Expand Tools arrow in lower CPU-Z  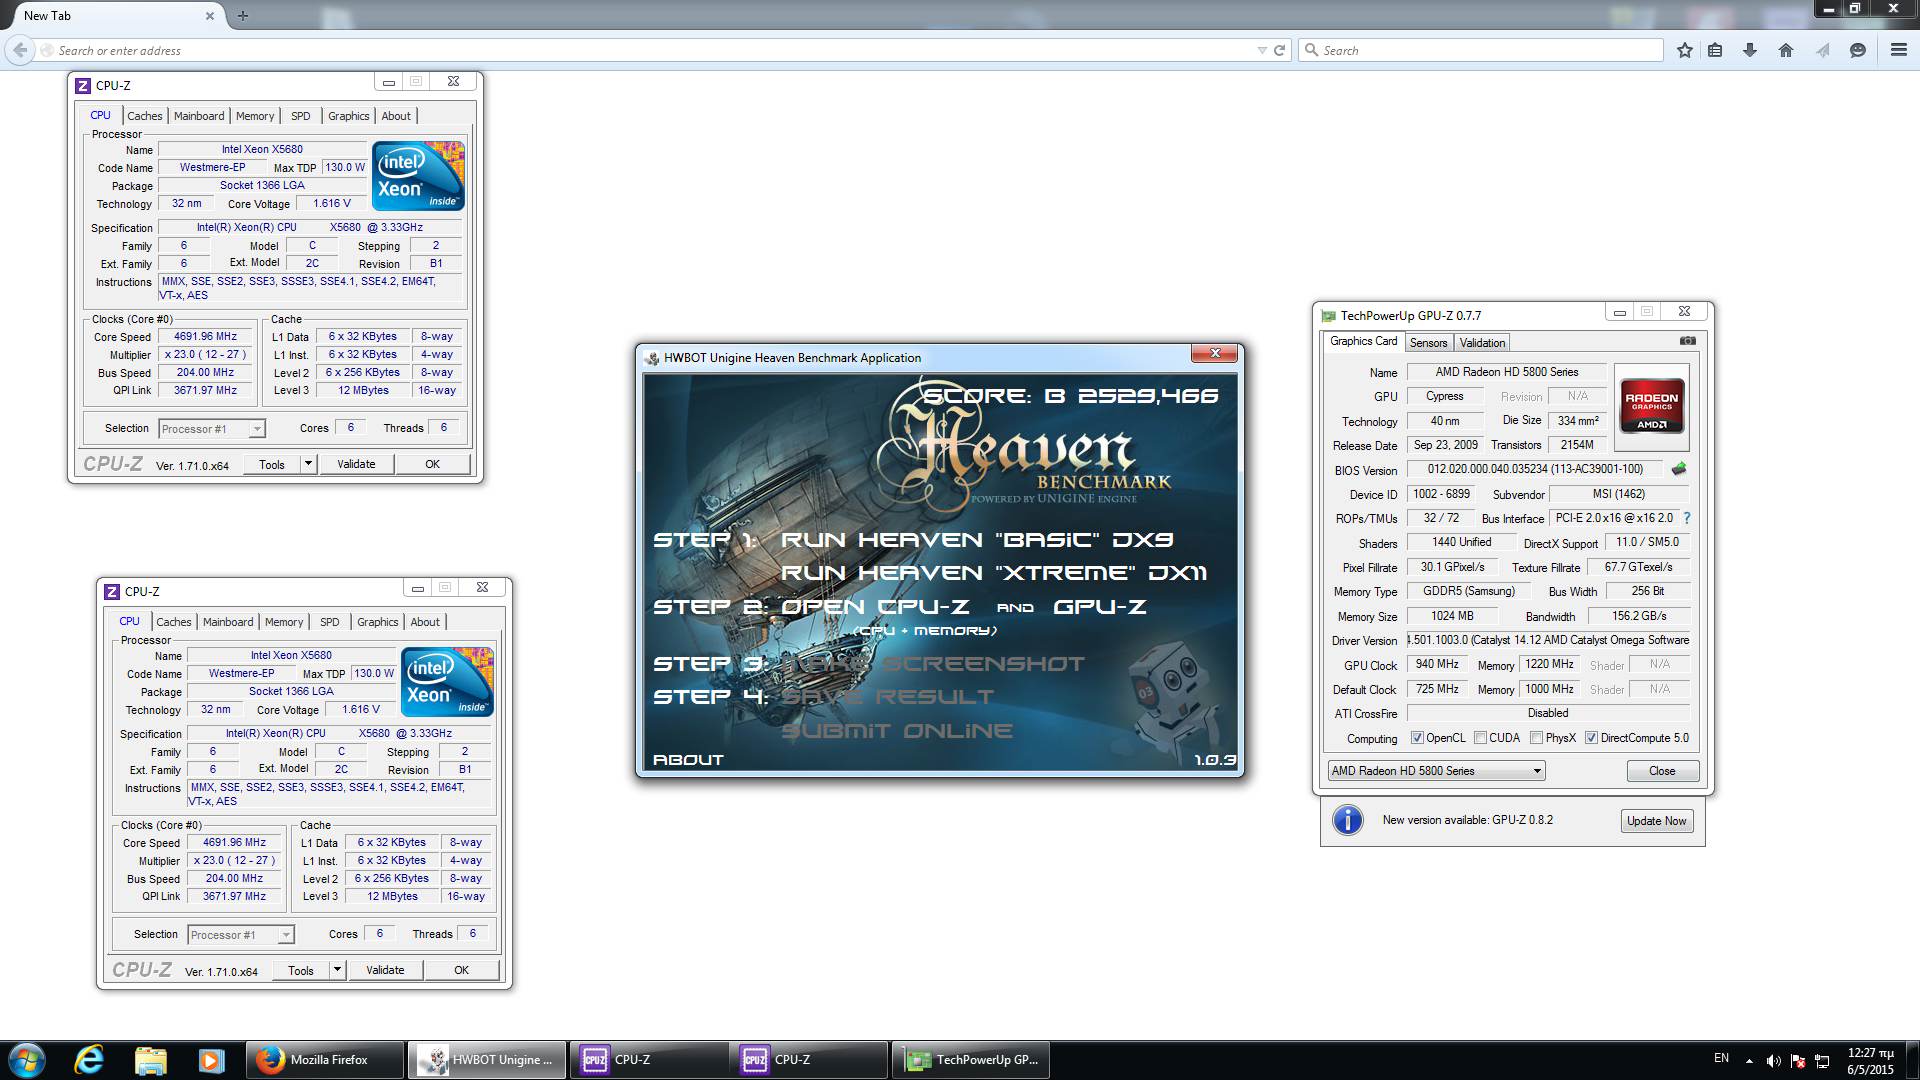(x=337, y=970)
